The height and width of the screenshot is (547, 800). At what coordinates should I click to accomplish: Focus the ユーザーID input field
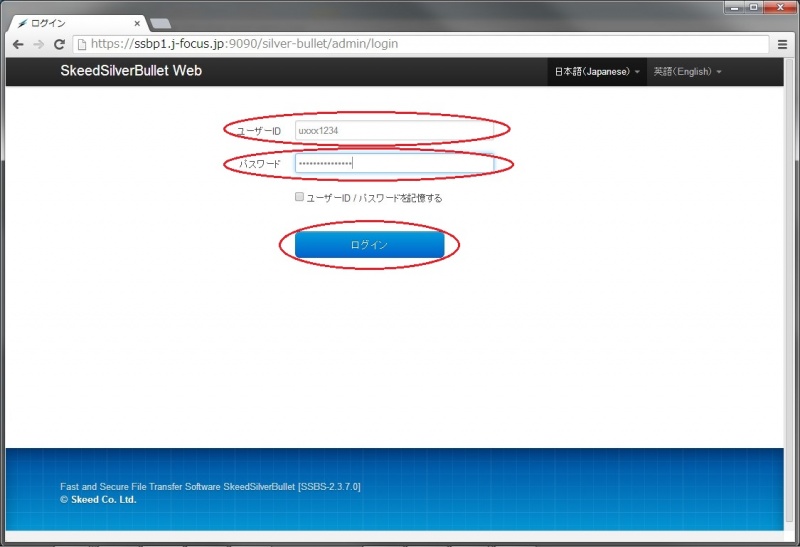click(394, 130)
